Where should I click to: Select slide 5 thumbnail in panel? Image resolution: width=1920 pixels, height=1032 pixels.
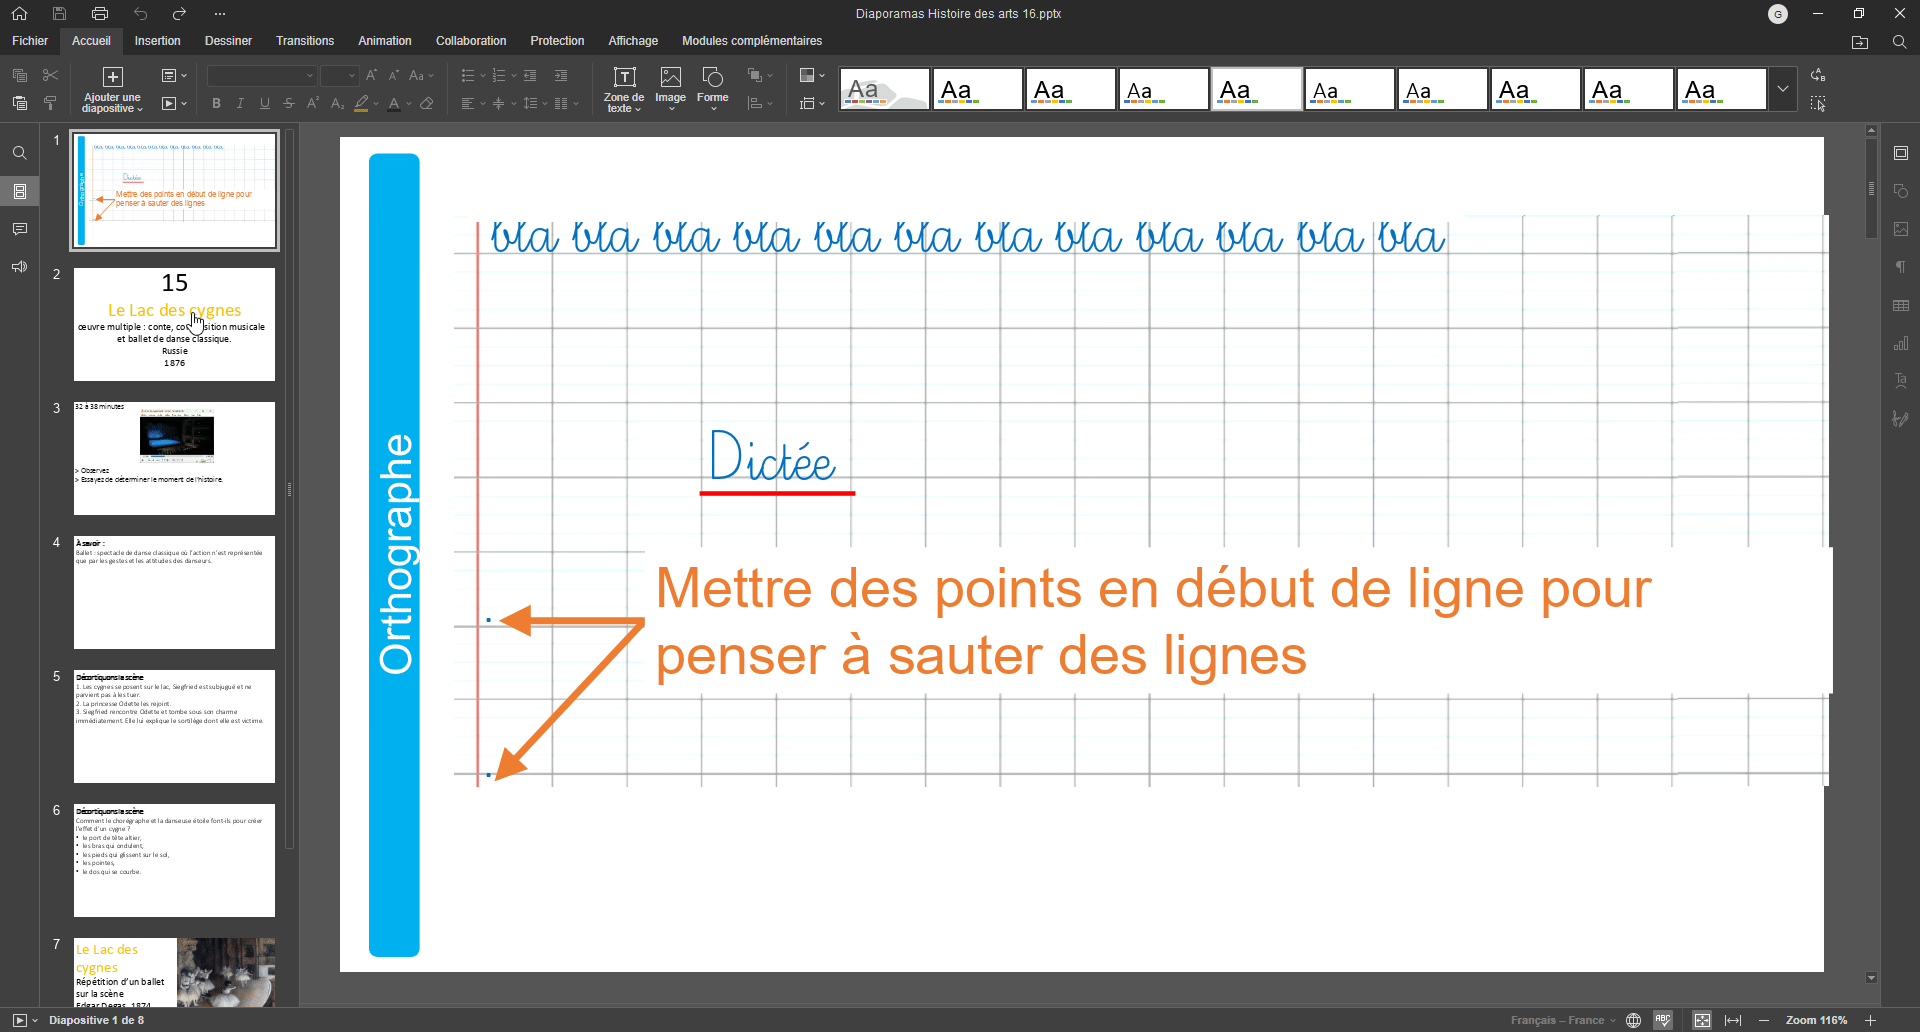174,726
